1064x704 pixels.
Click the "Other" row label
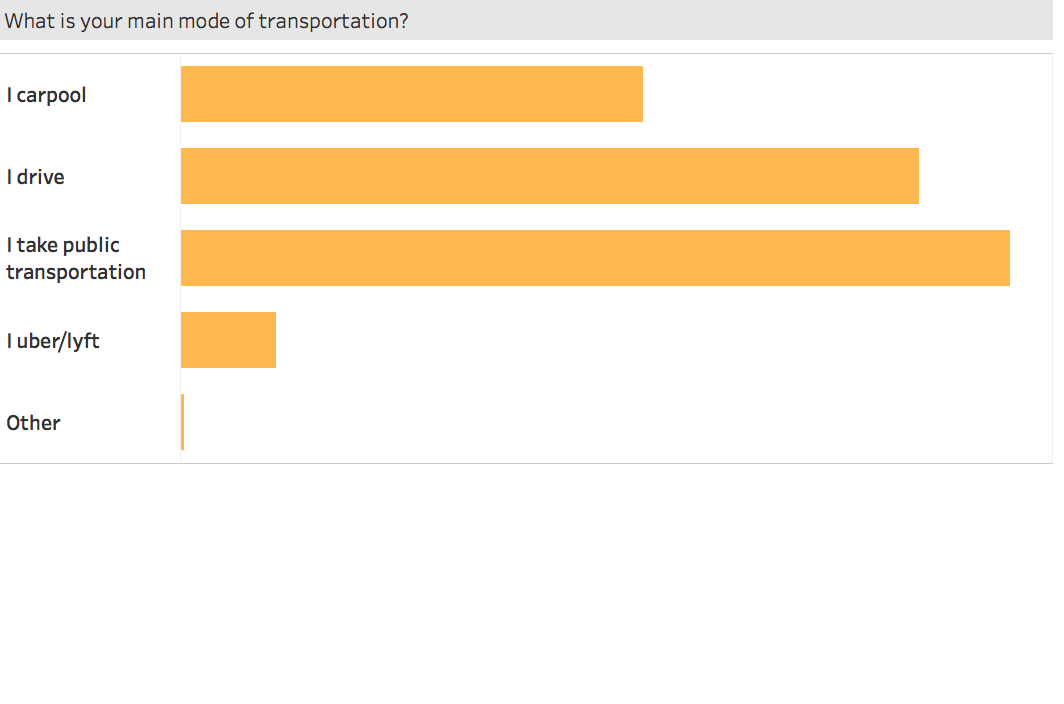tap(34, 423)
